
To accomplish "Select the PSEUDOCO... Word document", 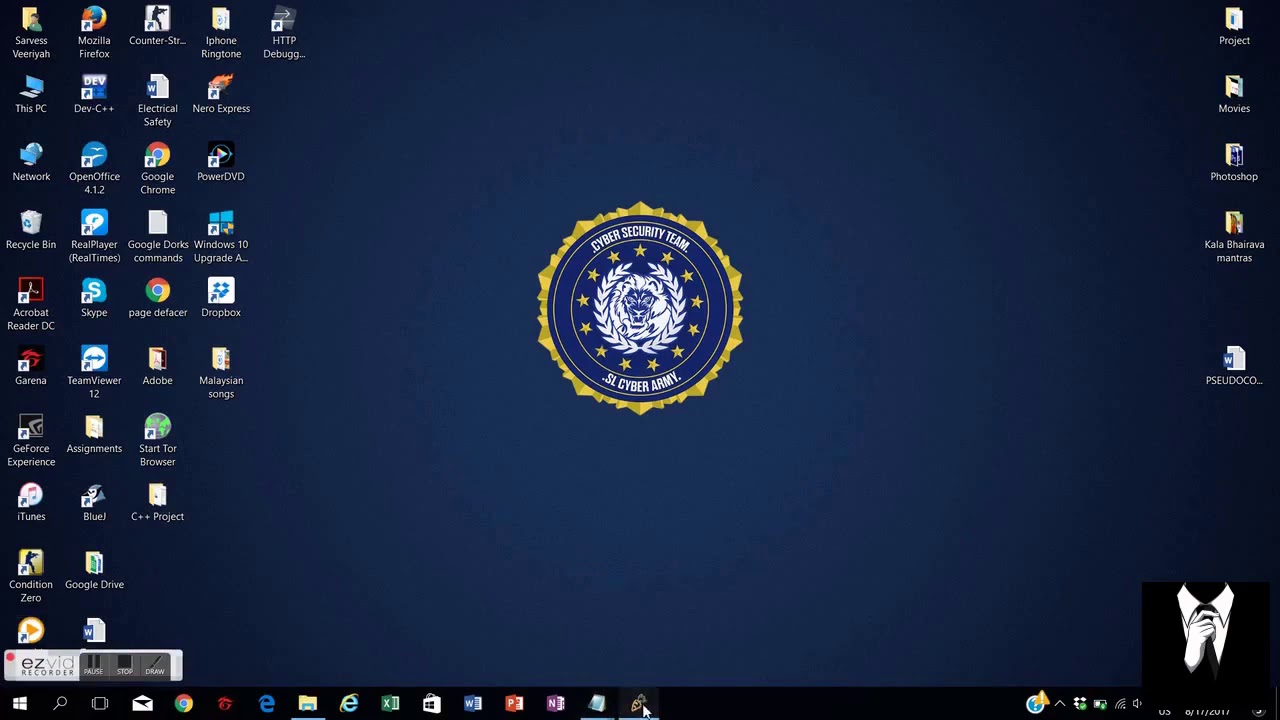I will coord(1234,366).
